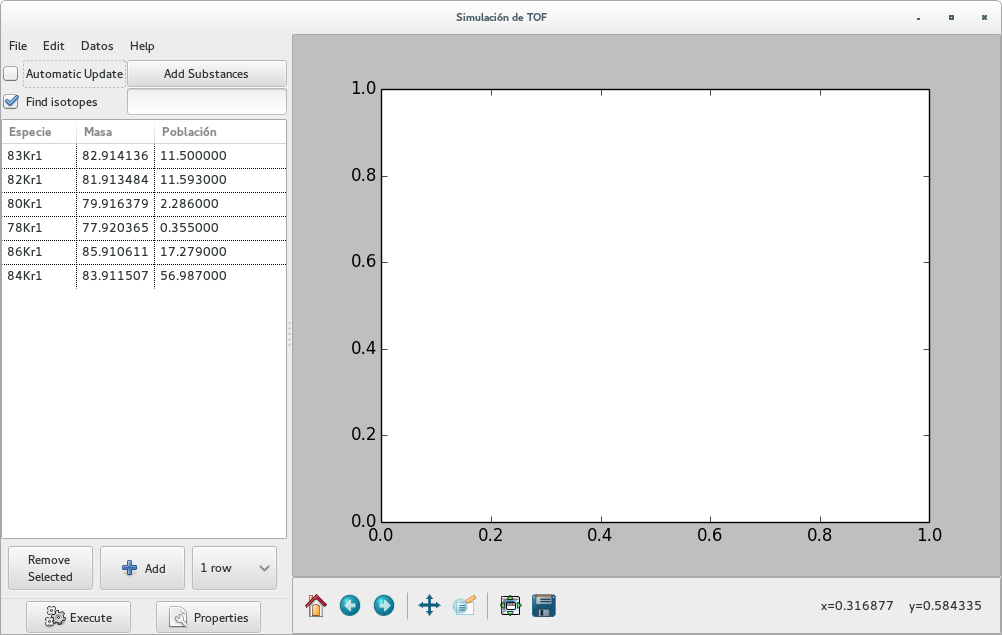The image size is (1002, 635).
Task: Select population value 11.593000
Action: click(220, 180)
